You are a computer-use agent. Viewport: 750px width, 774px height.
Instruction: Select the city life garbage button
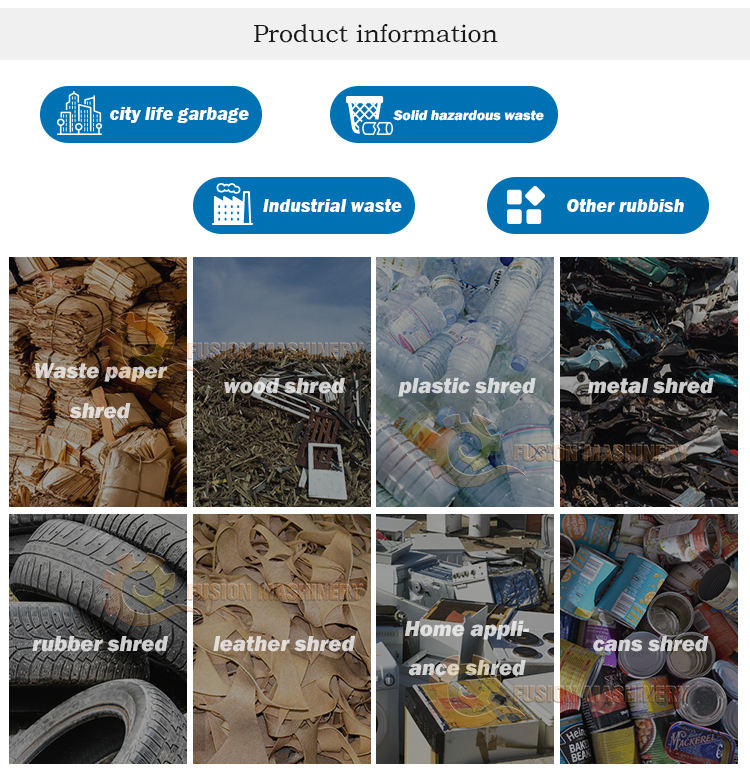click(151, 114)
